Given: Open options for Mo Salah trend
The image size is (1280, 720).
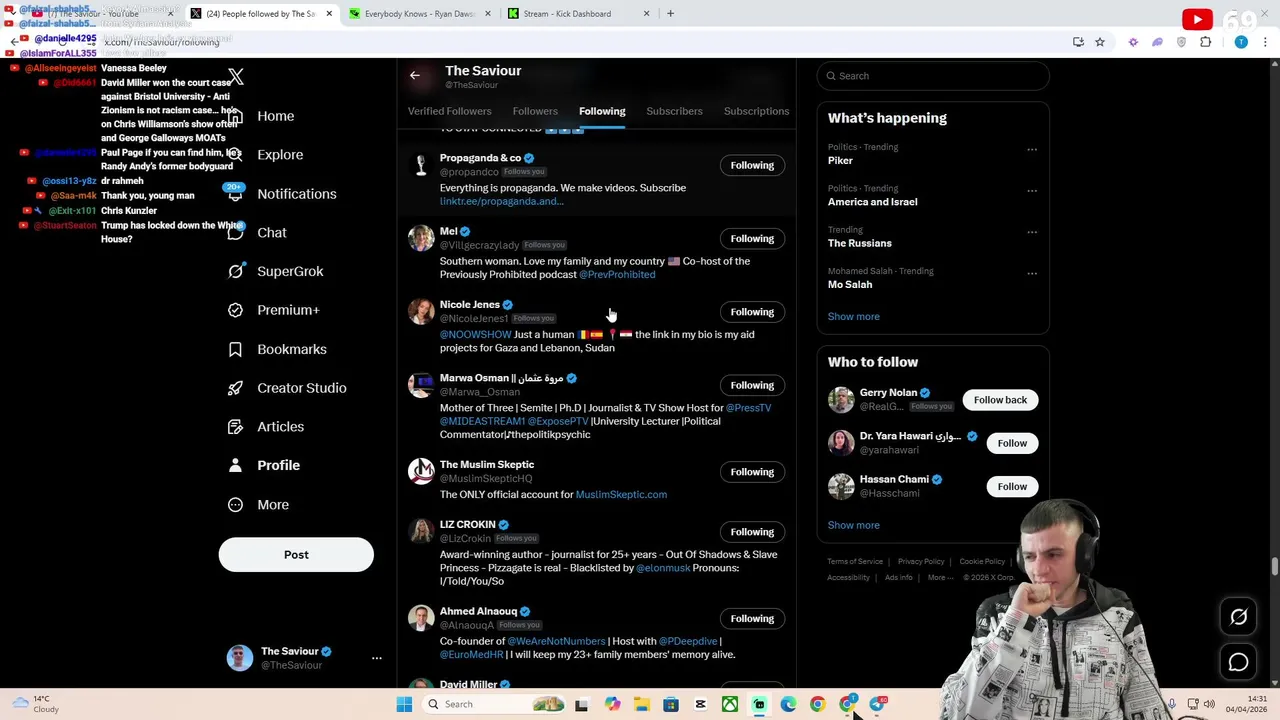Looking at the screenshot, I should (1032, 273).
